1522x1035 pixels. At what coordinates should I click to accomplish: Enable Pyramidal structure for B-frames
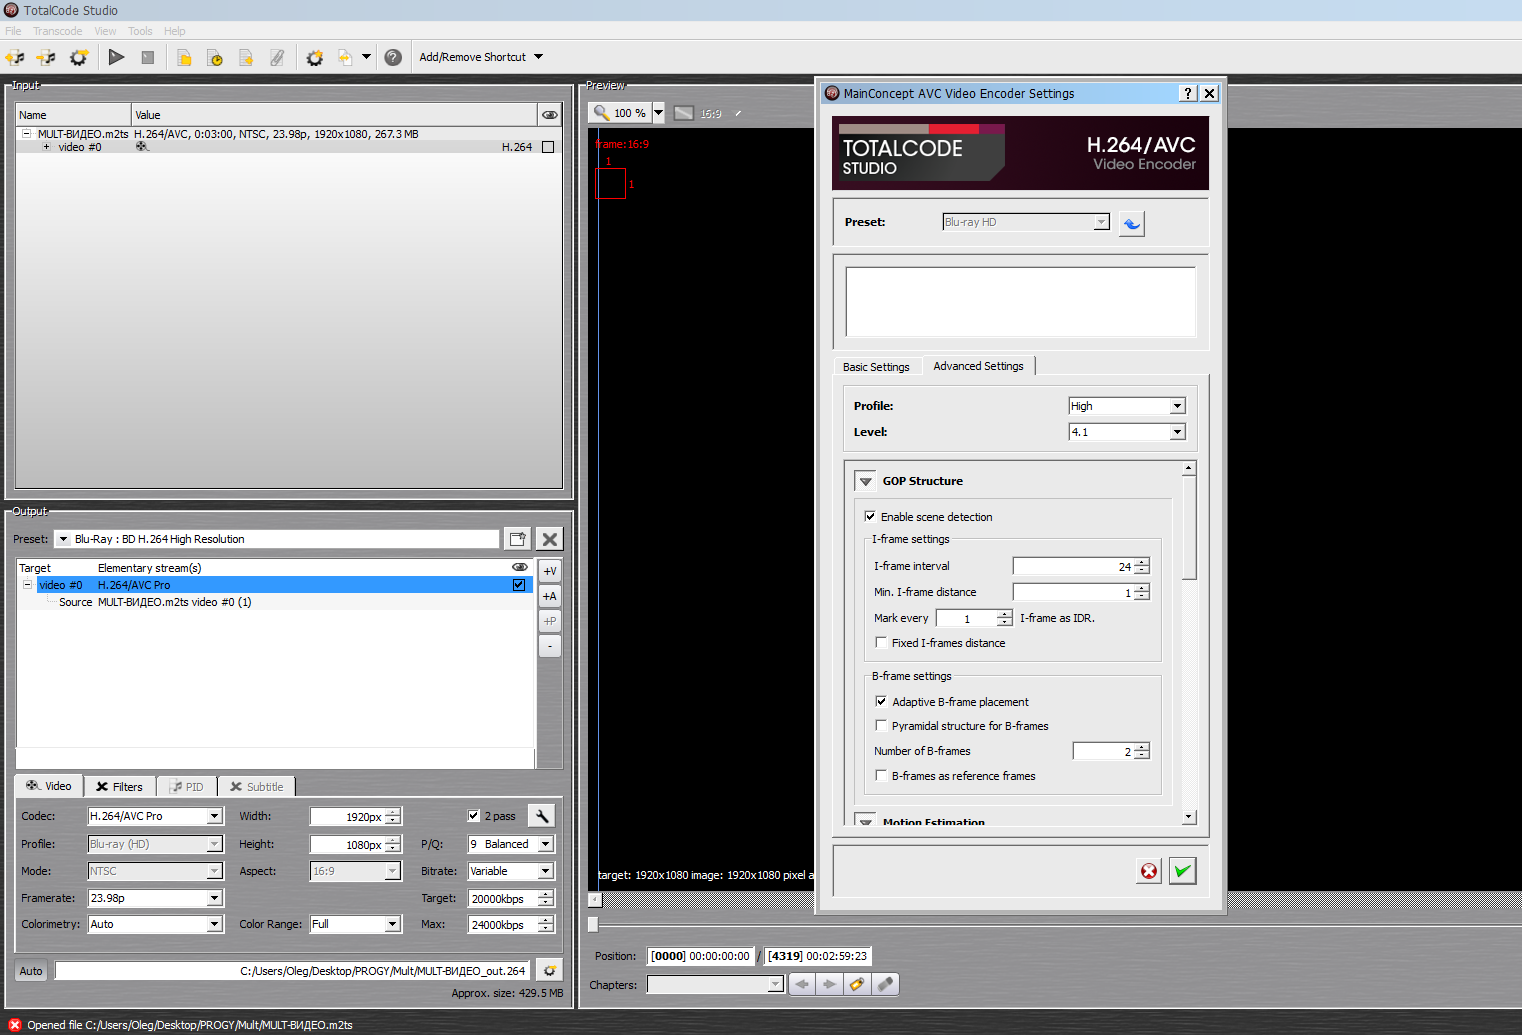click(x=881, y=725)
